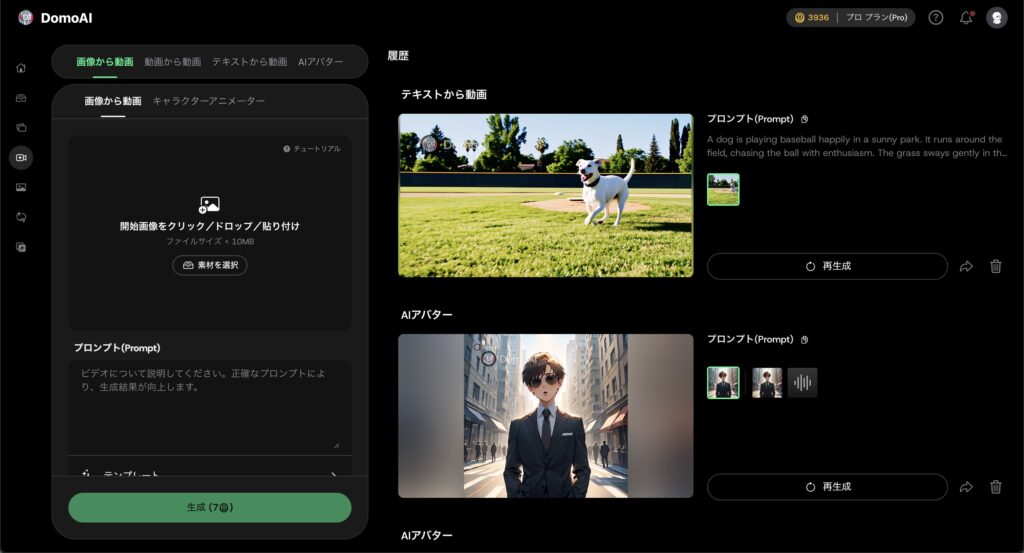Open the bottom sidebar stack icon
Image resolution: width=1024 pixels, height=553 pixels.
click(x=21, y=247)
